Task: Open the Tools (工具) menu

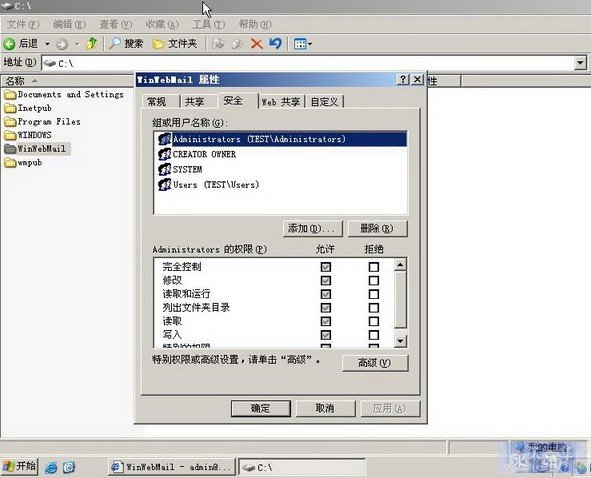Action: (209, 25)
